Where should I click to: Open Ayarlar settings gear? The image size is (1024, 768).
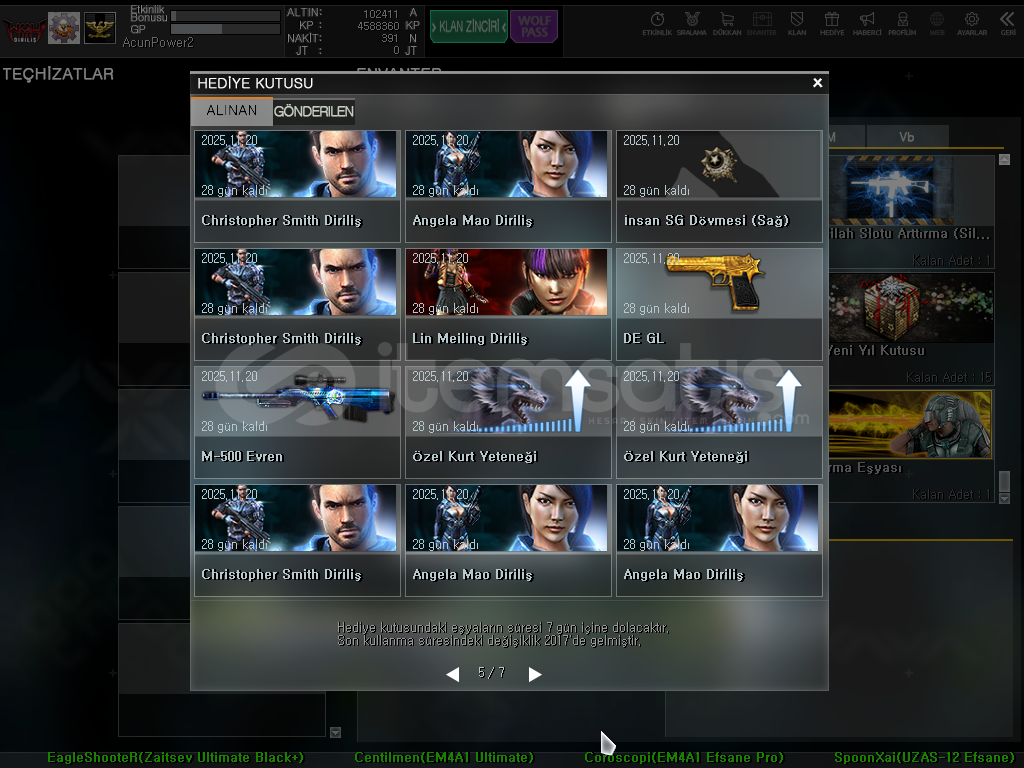pos(972,22)
